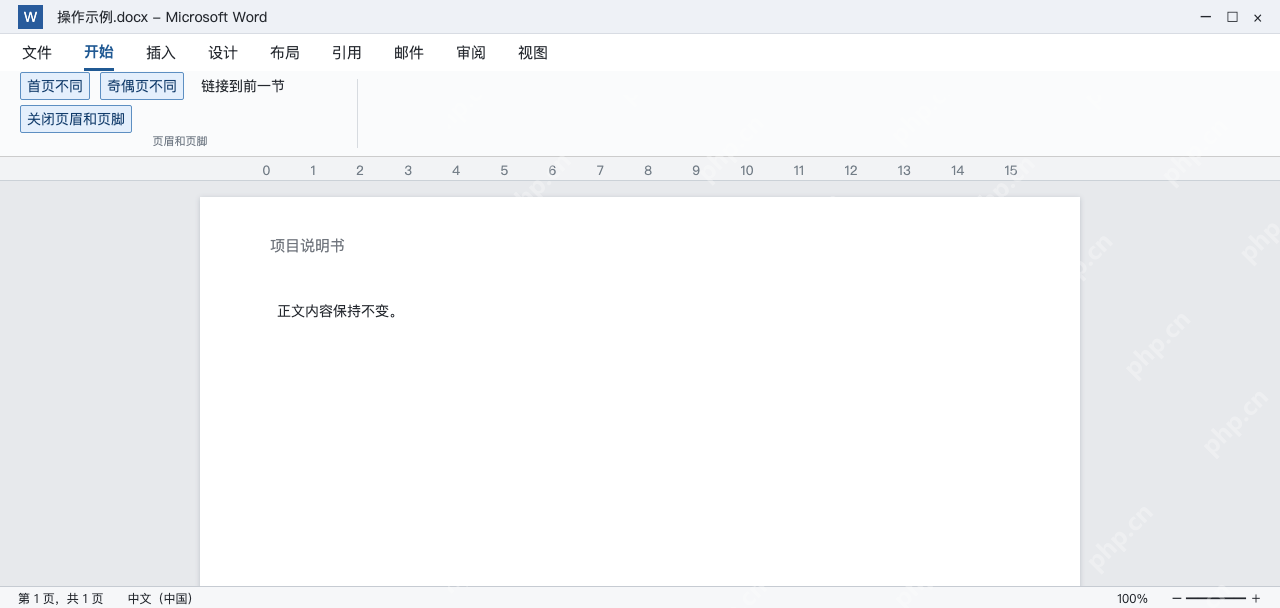Click the Word application icon in title bar
Viewport: 1280px width, 608px height.
[x=30, y=17]
